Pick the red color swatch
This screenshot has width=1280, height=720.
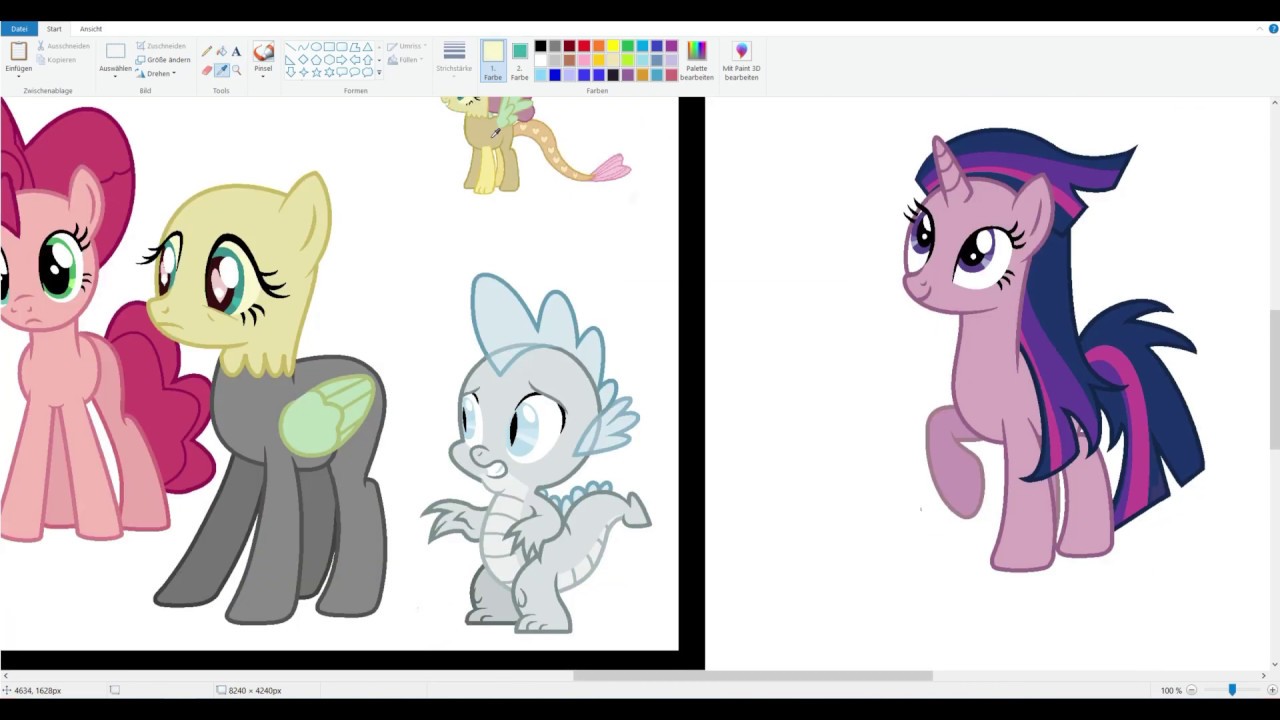coord(584,46)
